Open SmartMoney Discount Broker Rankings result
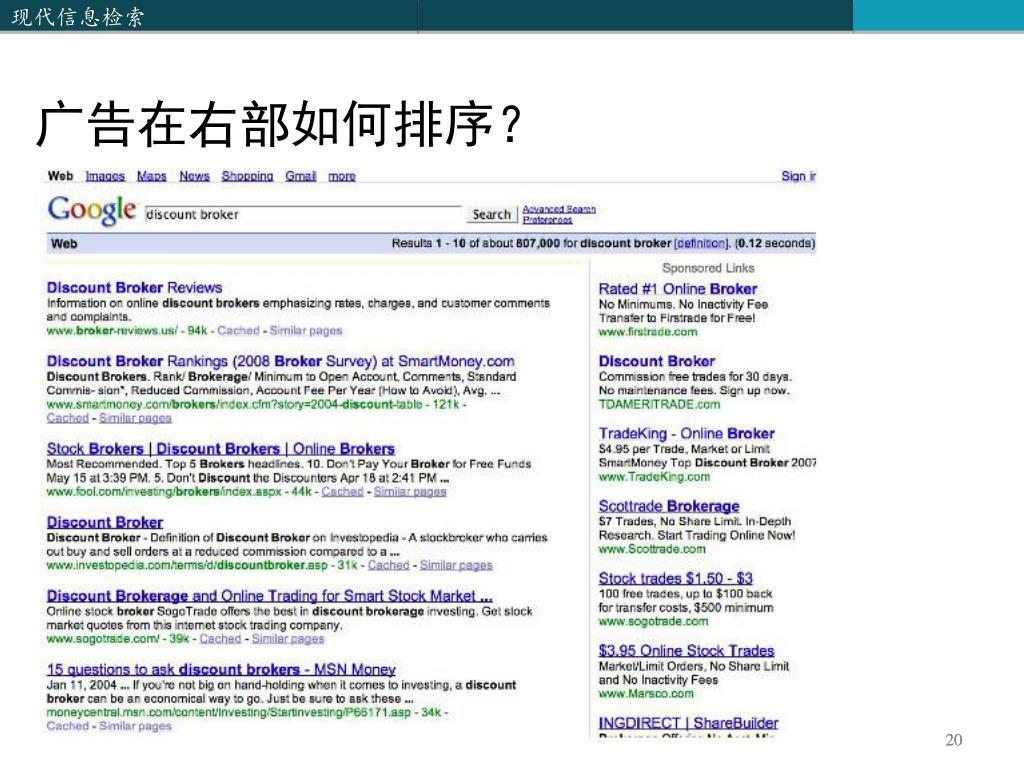 pos(280,361)
